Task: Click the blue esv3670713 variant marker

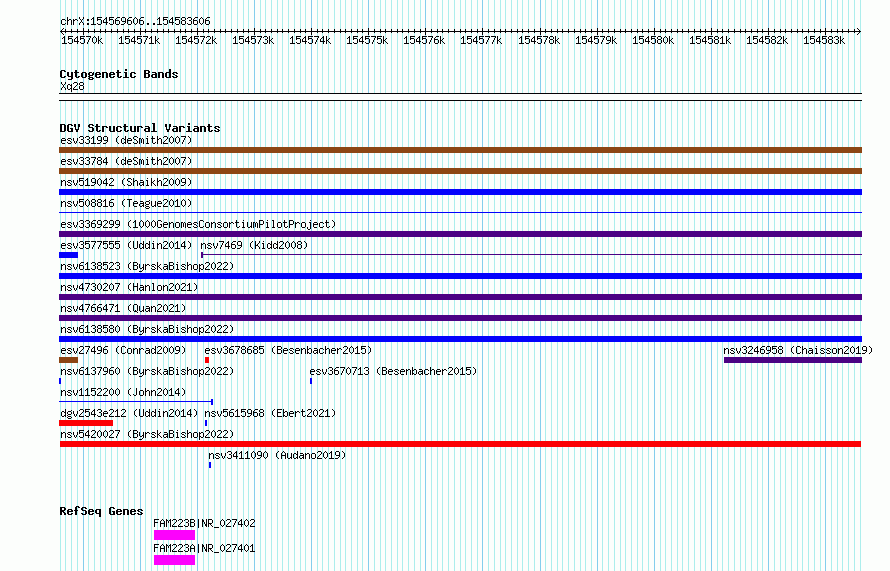Action: point(310,381)
